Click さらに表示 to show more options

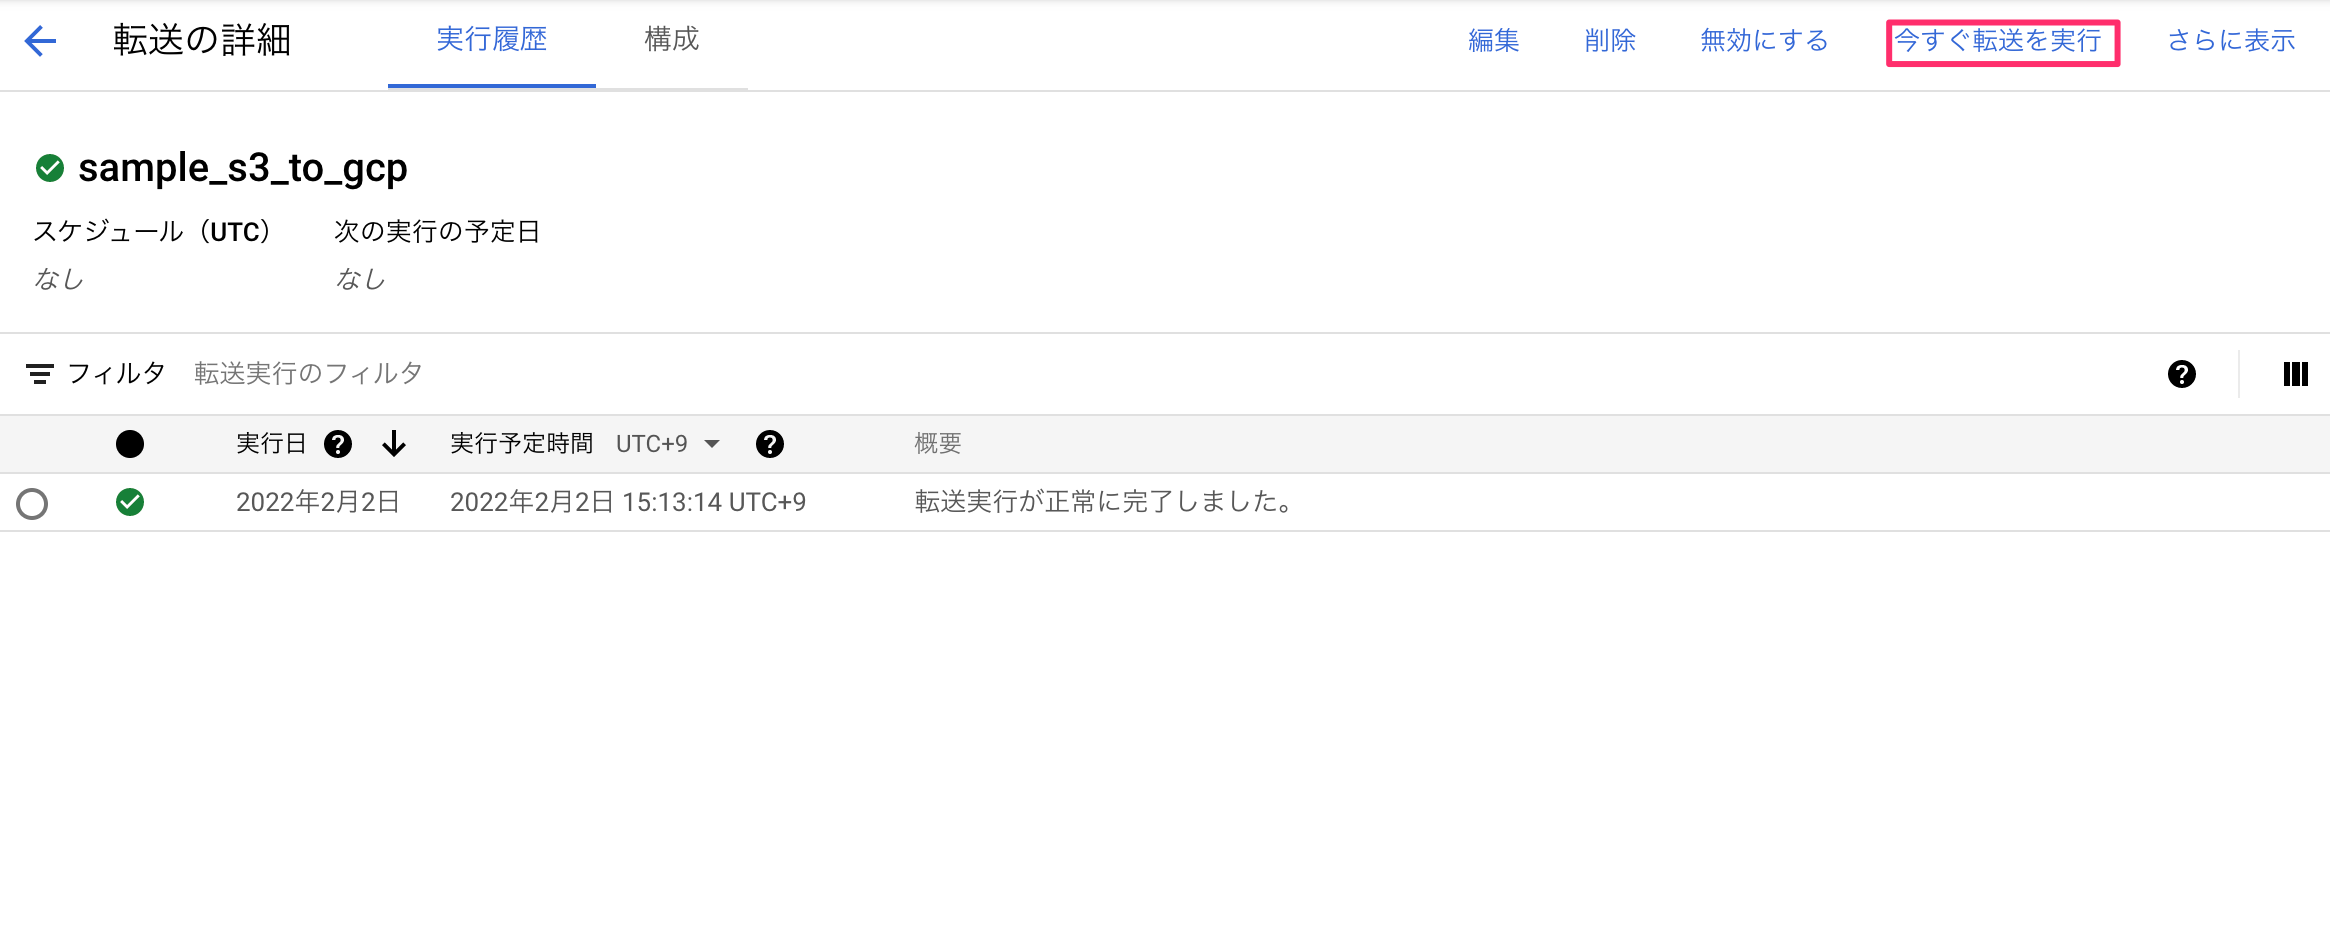2231,41
